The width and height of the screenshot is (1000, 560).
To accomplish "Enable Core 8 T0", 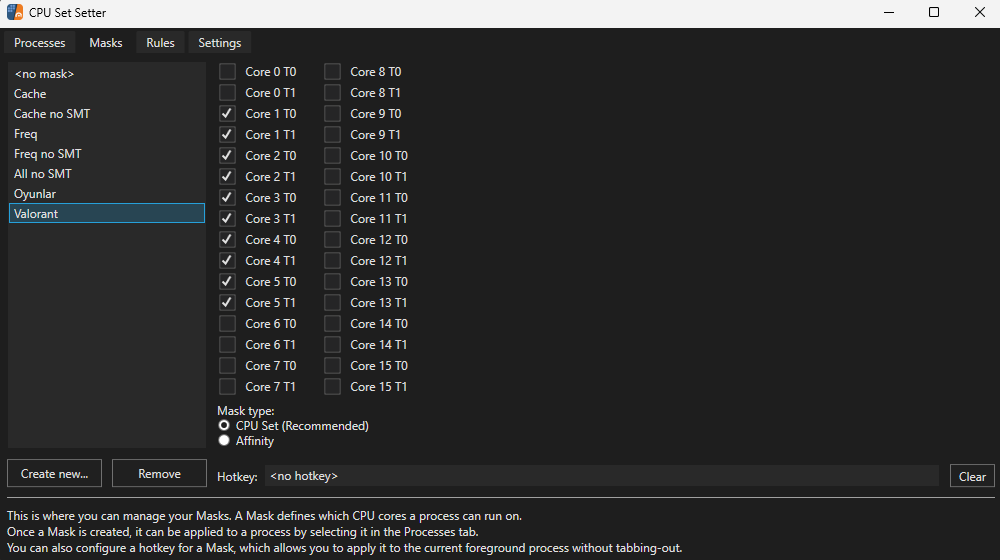I will [332, 71].
